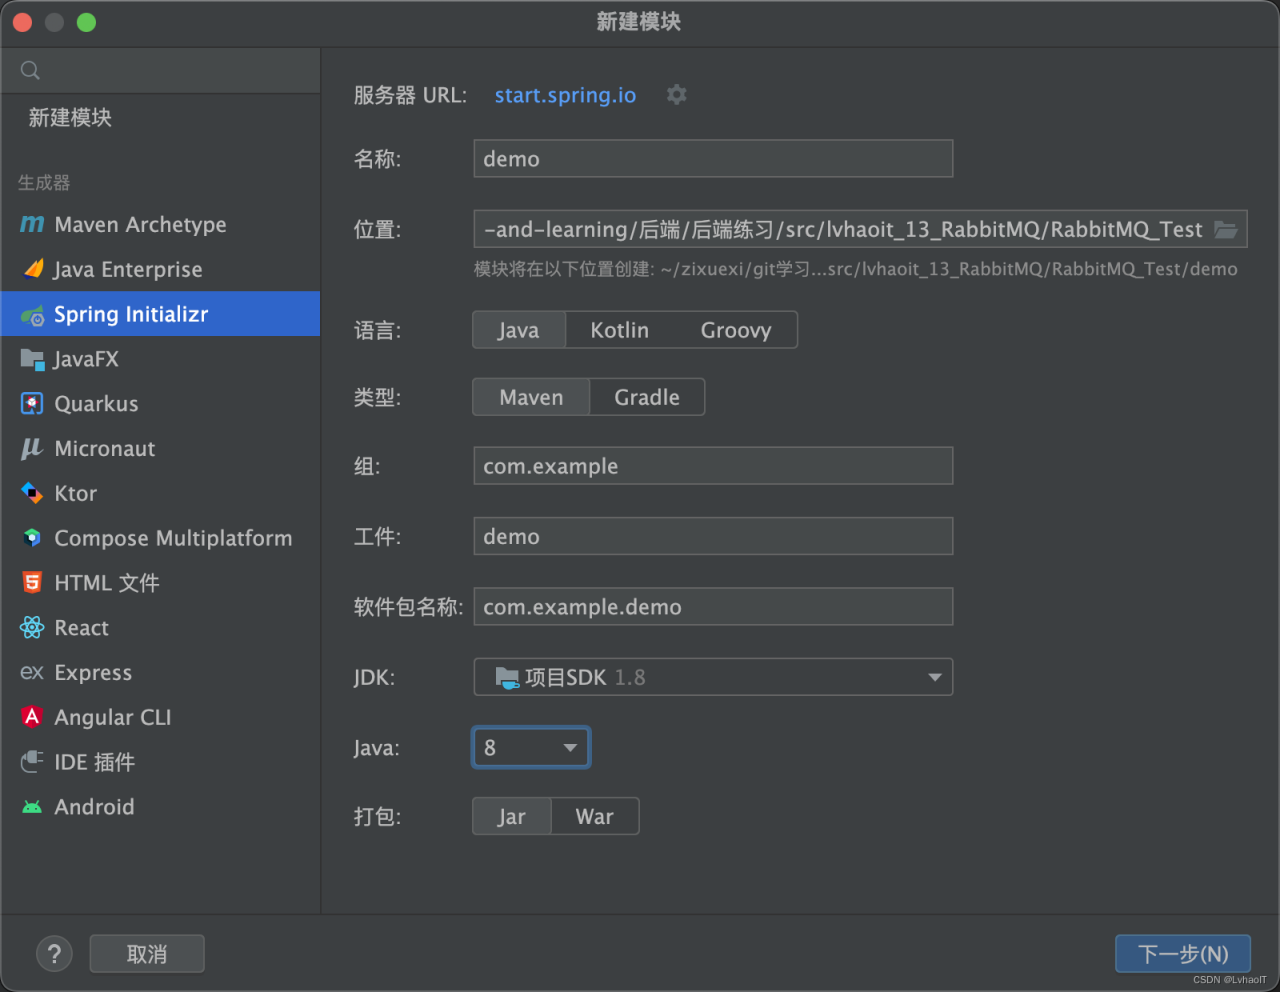Click the Java Enterprise icon

click(33, 269)
